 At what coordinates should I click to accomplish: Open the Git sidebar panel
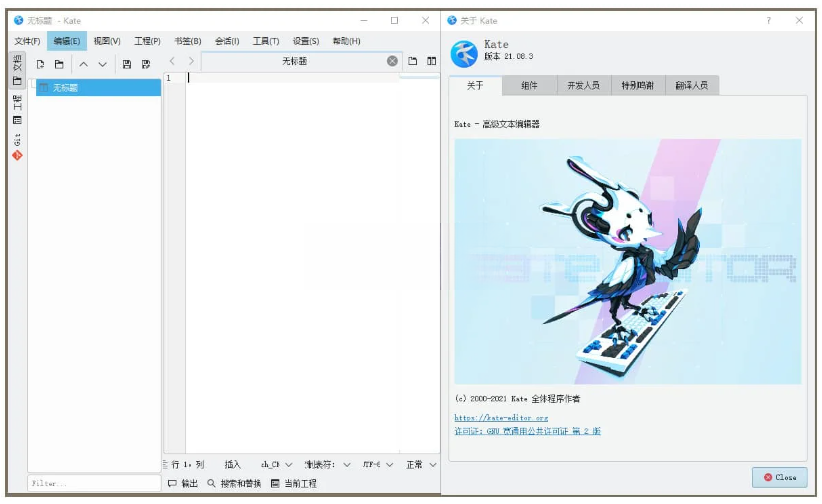click(17, 147)
